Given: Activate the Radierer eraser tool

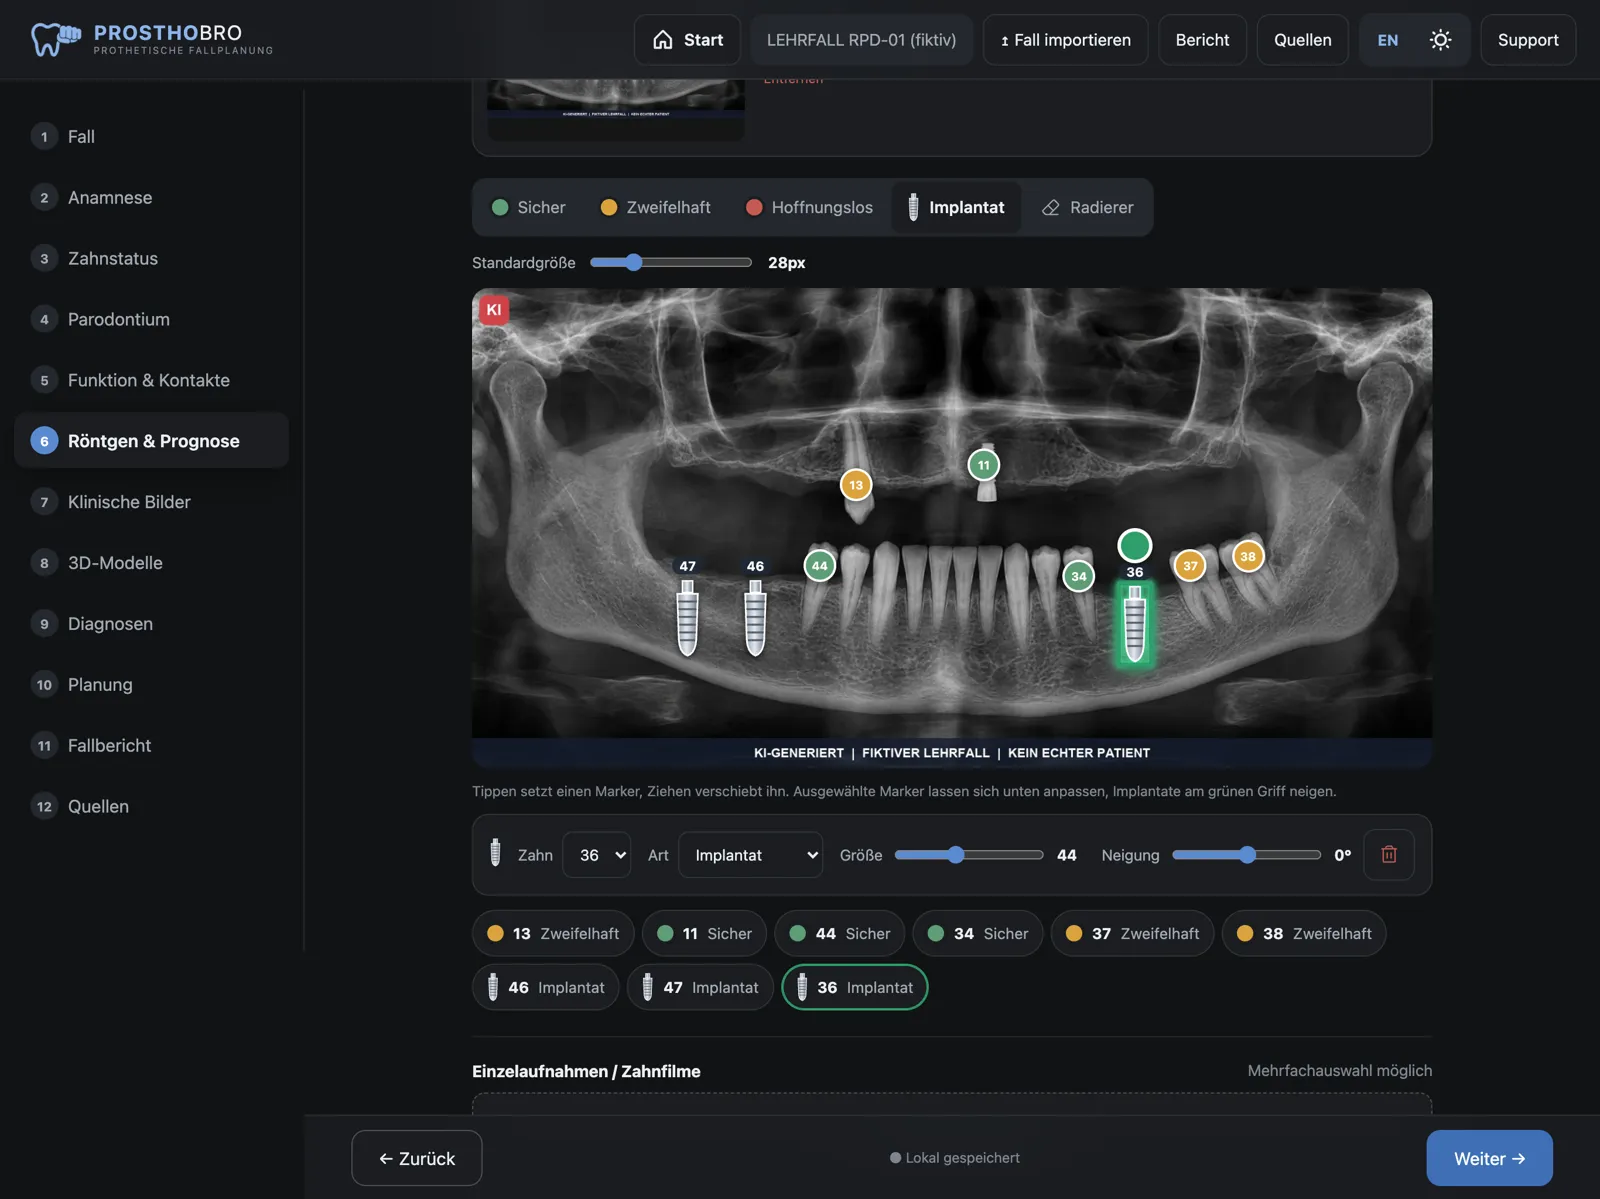Looking at the screenshot, I should (1087, 207).
